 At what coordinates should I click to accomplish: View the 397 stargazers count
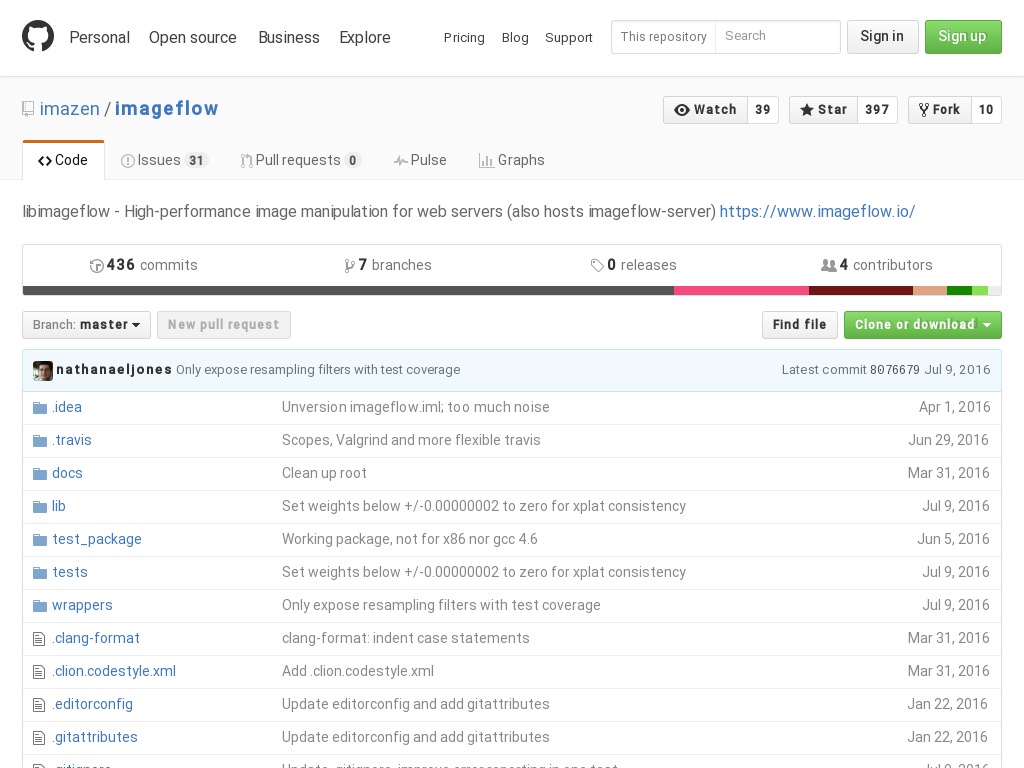point(877,110)
